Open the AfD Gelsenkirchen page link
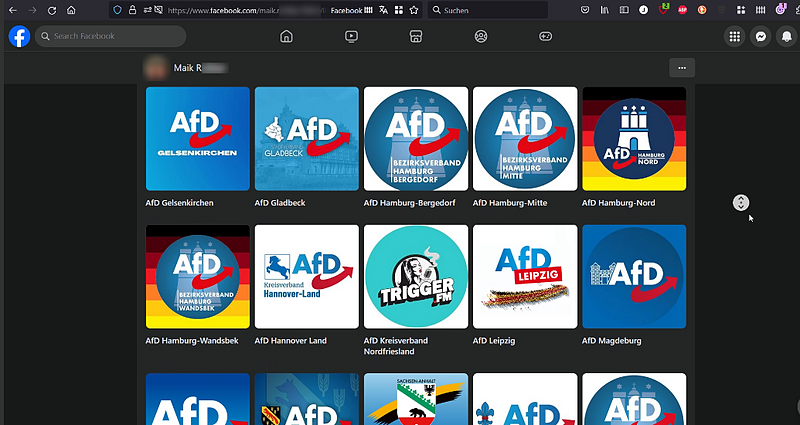The image size is (800, 425). tap(180, 203)
